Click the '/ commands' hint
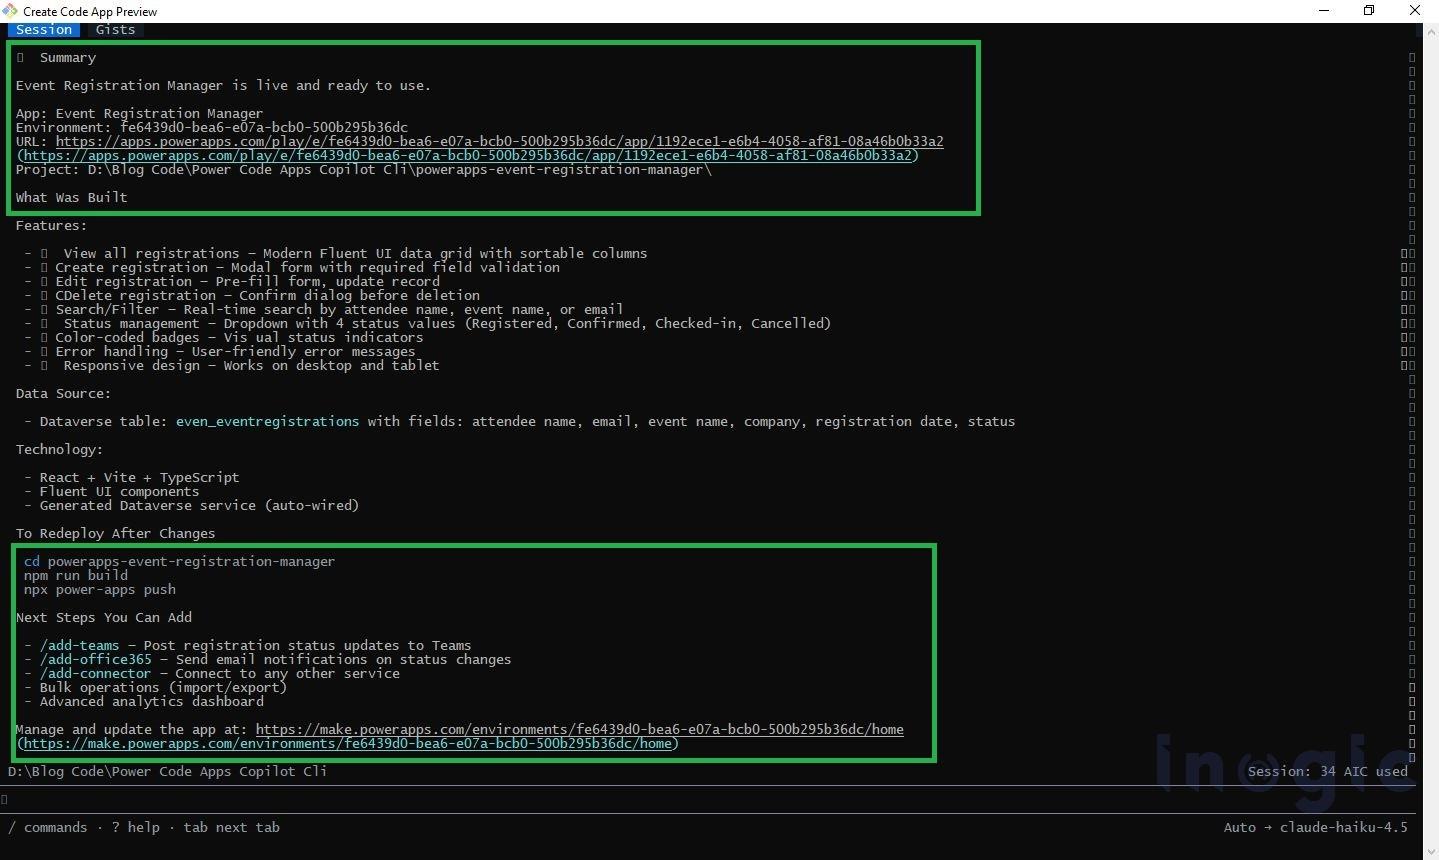The width and height of the screenshot is (1439, 860). tap(47, 827)
